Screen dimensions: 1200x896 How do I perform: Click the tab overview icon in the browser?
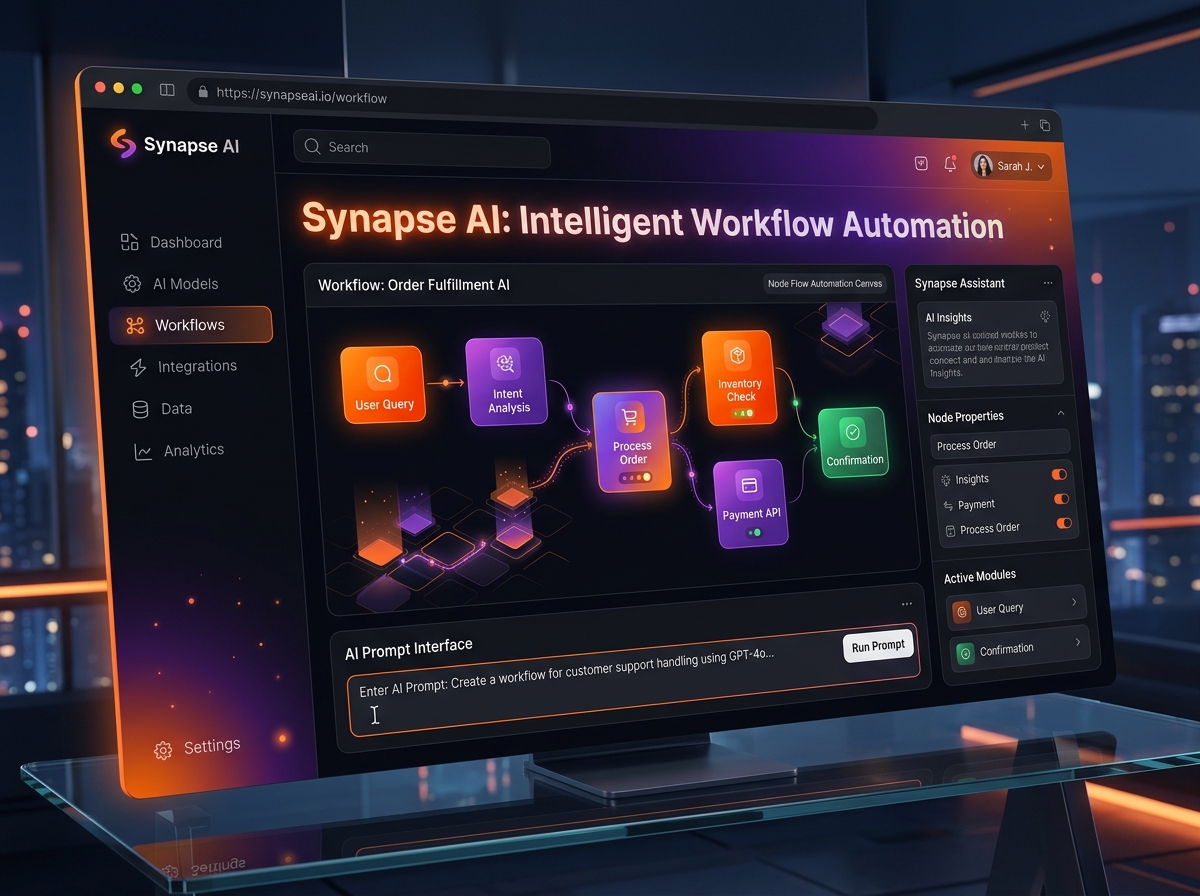tap(1044, 126)
